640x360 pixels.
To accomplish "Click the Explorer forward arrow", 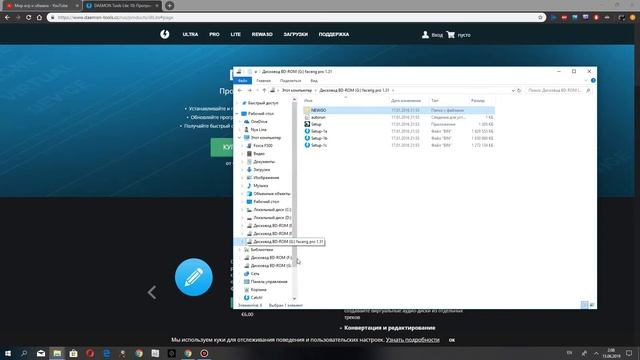I will point(249,90).
